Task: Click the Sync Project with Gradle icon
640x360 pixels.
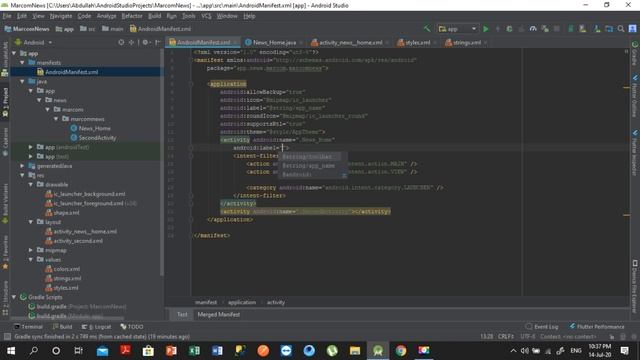Action: tap(571, 29)
